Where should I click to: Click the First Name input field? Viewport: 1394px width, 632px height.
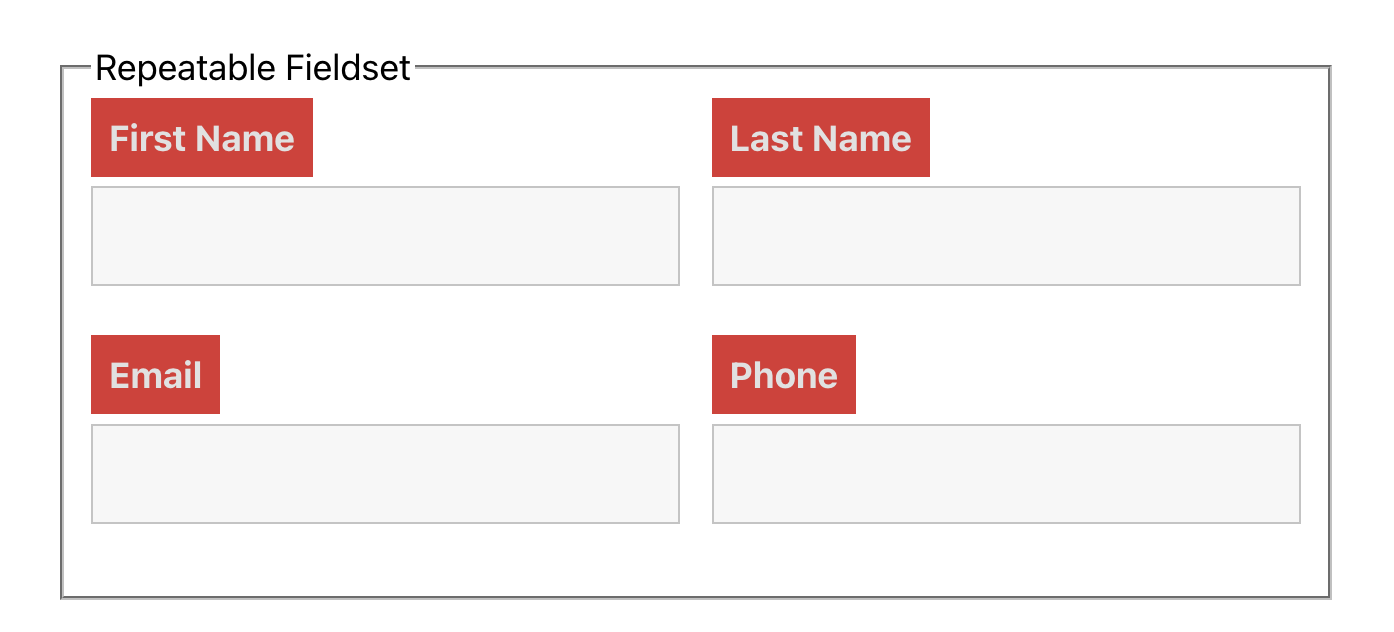tap(385, 236)
